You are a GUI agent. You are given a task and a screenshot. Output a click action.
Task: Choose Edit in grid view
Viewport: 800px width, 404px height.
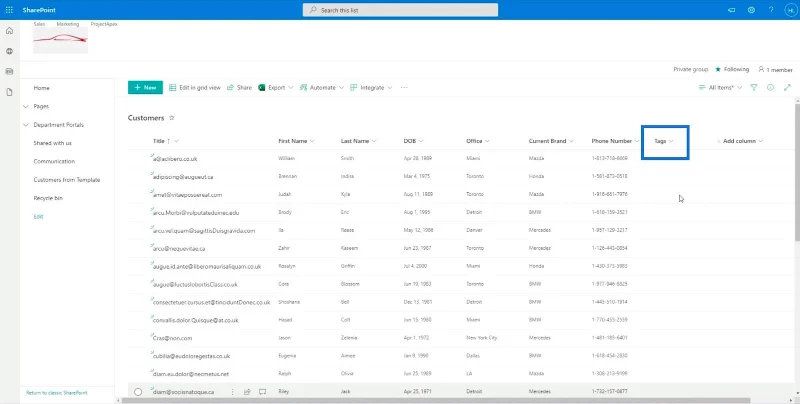[x=195, y=88]
